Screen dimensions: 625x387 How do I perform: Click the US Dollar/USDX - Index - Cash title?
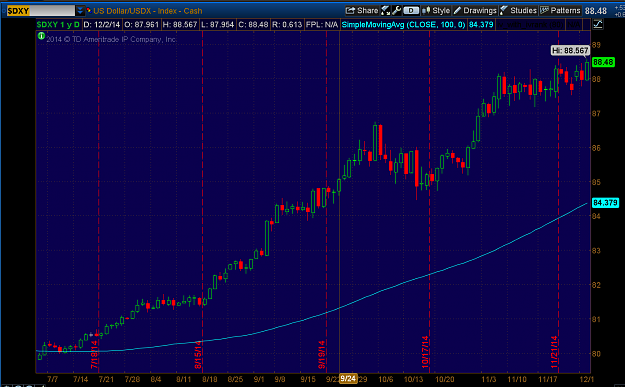pyautogui.click(x=148, y=11)
